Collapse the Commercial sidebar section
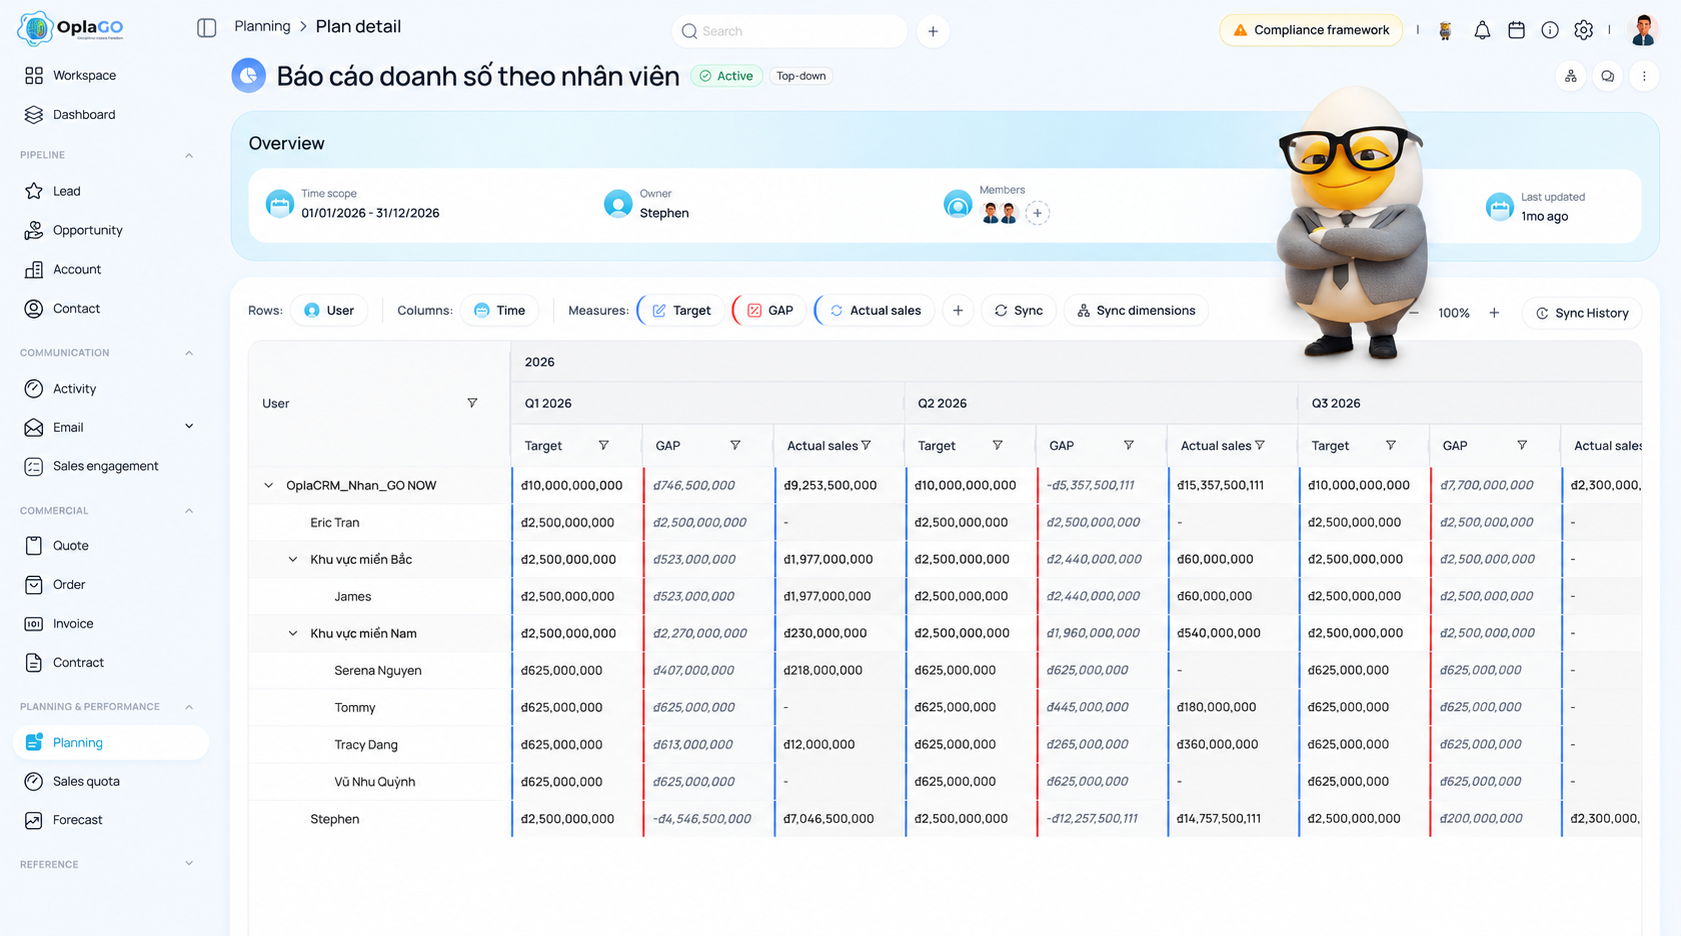Viewport: 1681px width, 936px height. pyautogui.click(x=189, y=511)
